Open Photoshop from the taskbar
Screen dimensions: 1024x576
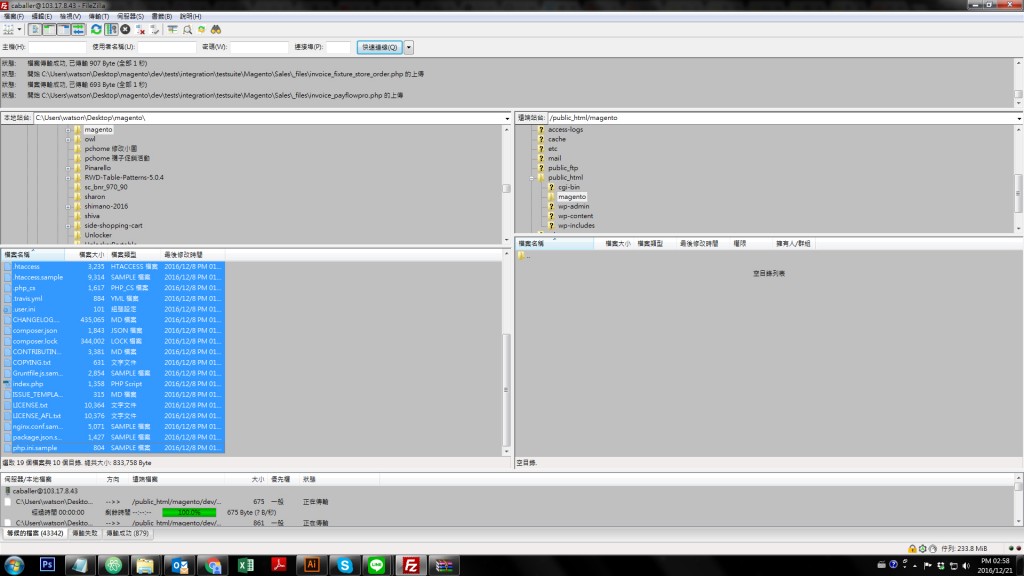pyautogui.click(x=47, y=565)
